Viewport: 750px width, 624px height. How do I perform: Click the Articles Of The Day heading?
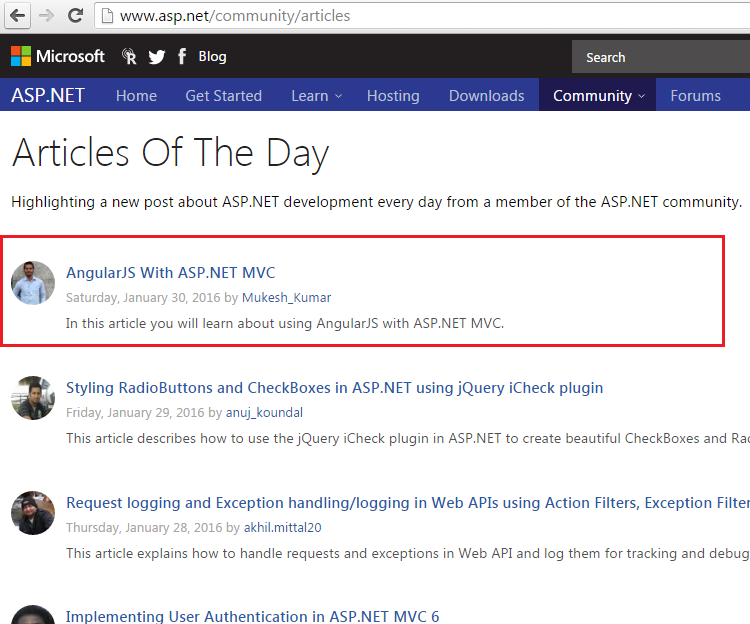tap(170, 153)
